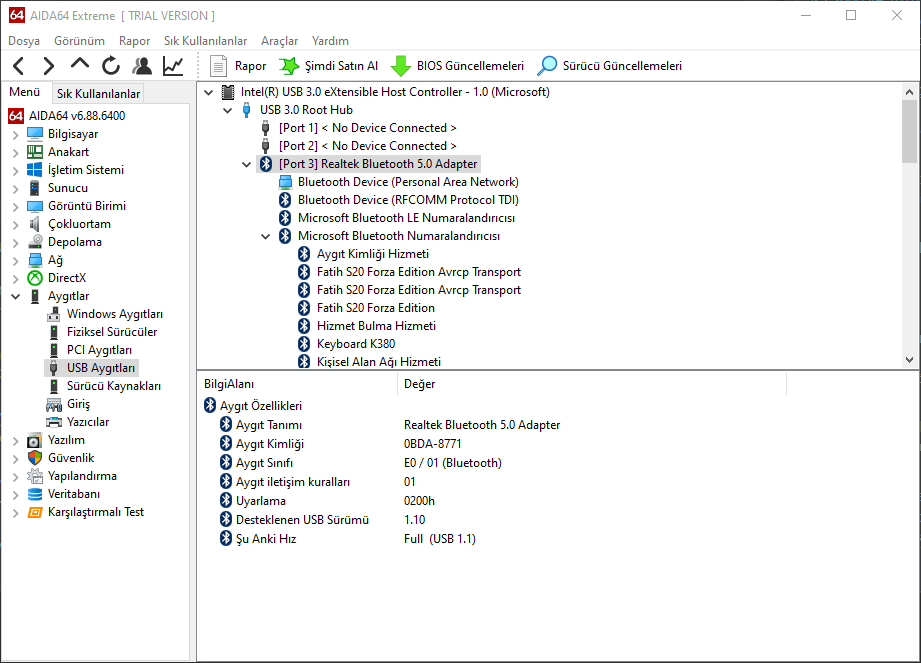Select Aygıt Kimliği Hizmeti row
The height and width of the screenshot is (663, 921).
click(372, 254)
